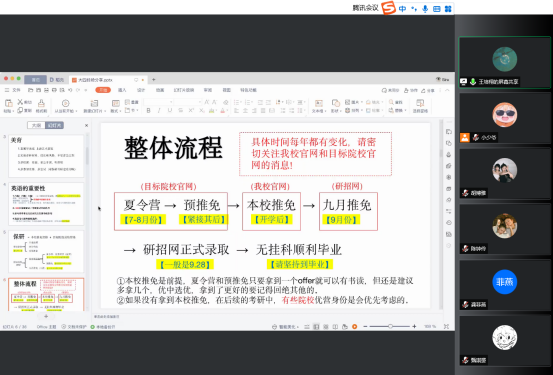Open the Insert ribbon tab

[122, 90]
